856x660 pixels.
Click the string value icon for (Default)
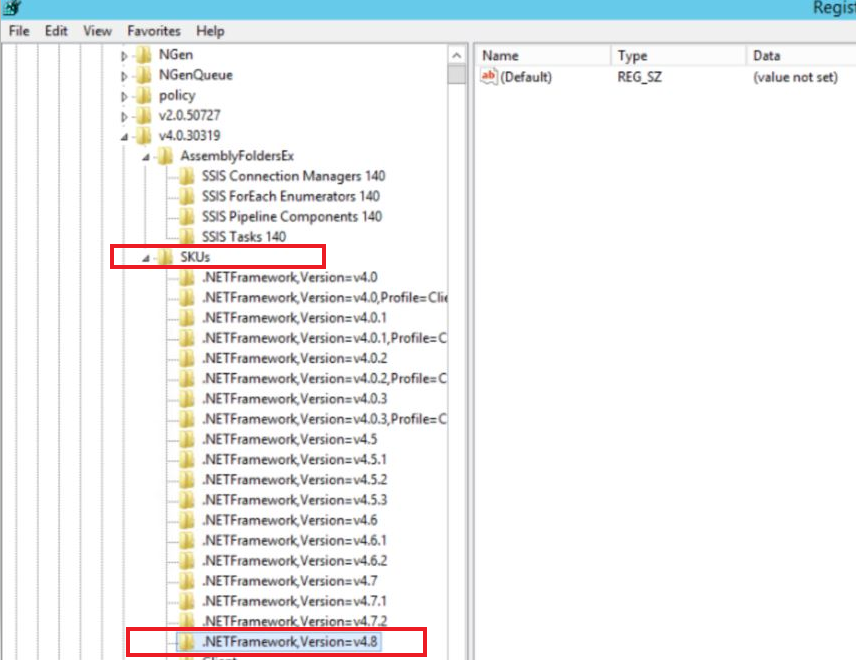(x=489, y=77)
